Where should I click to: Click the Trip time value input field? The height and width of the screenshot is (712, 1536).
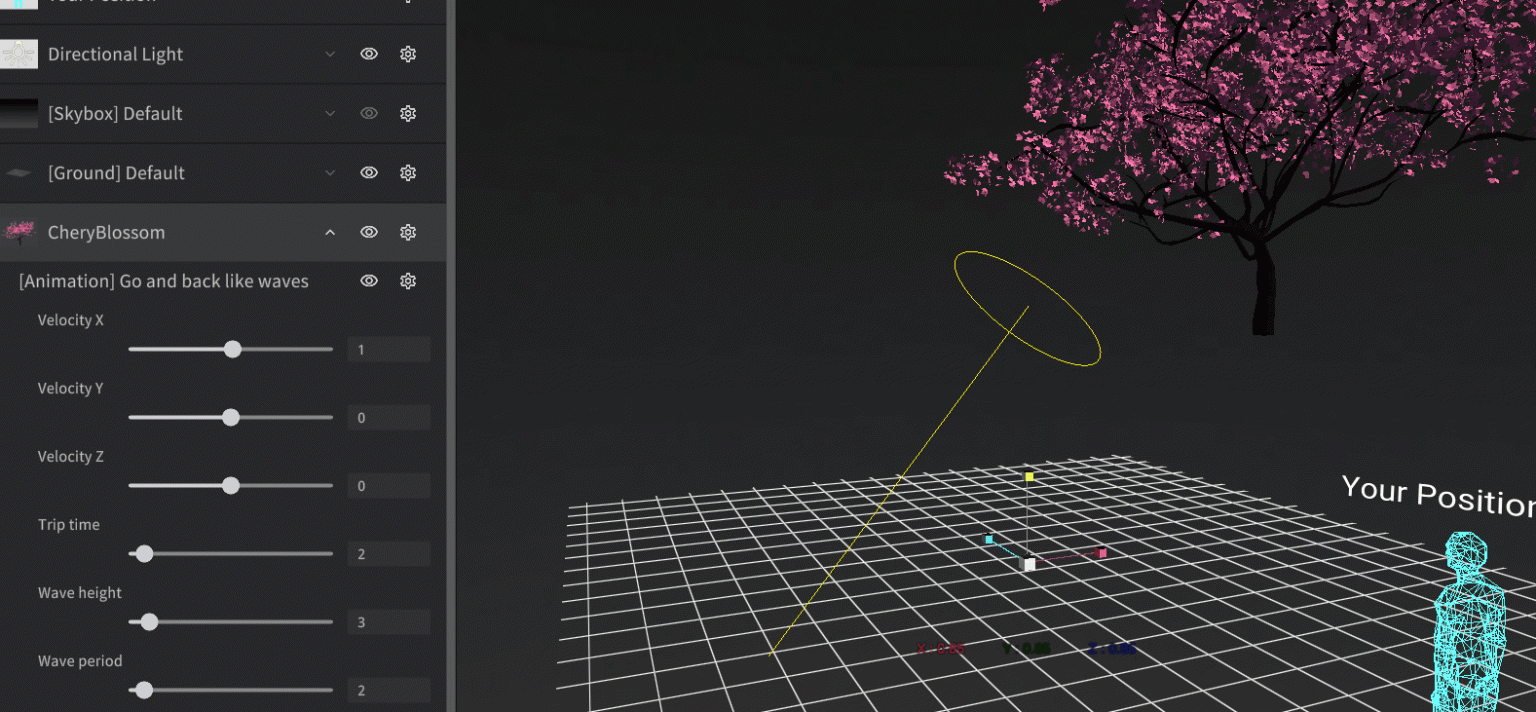(x=389, y=553)
